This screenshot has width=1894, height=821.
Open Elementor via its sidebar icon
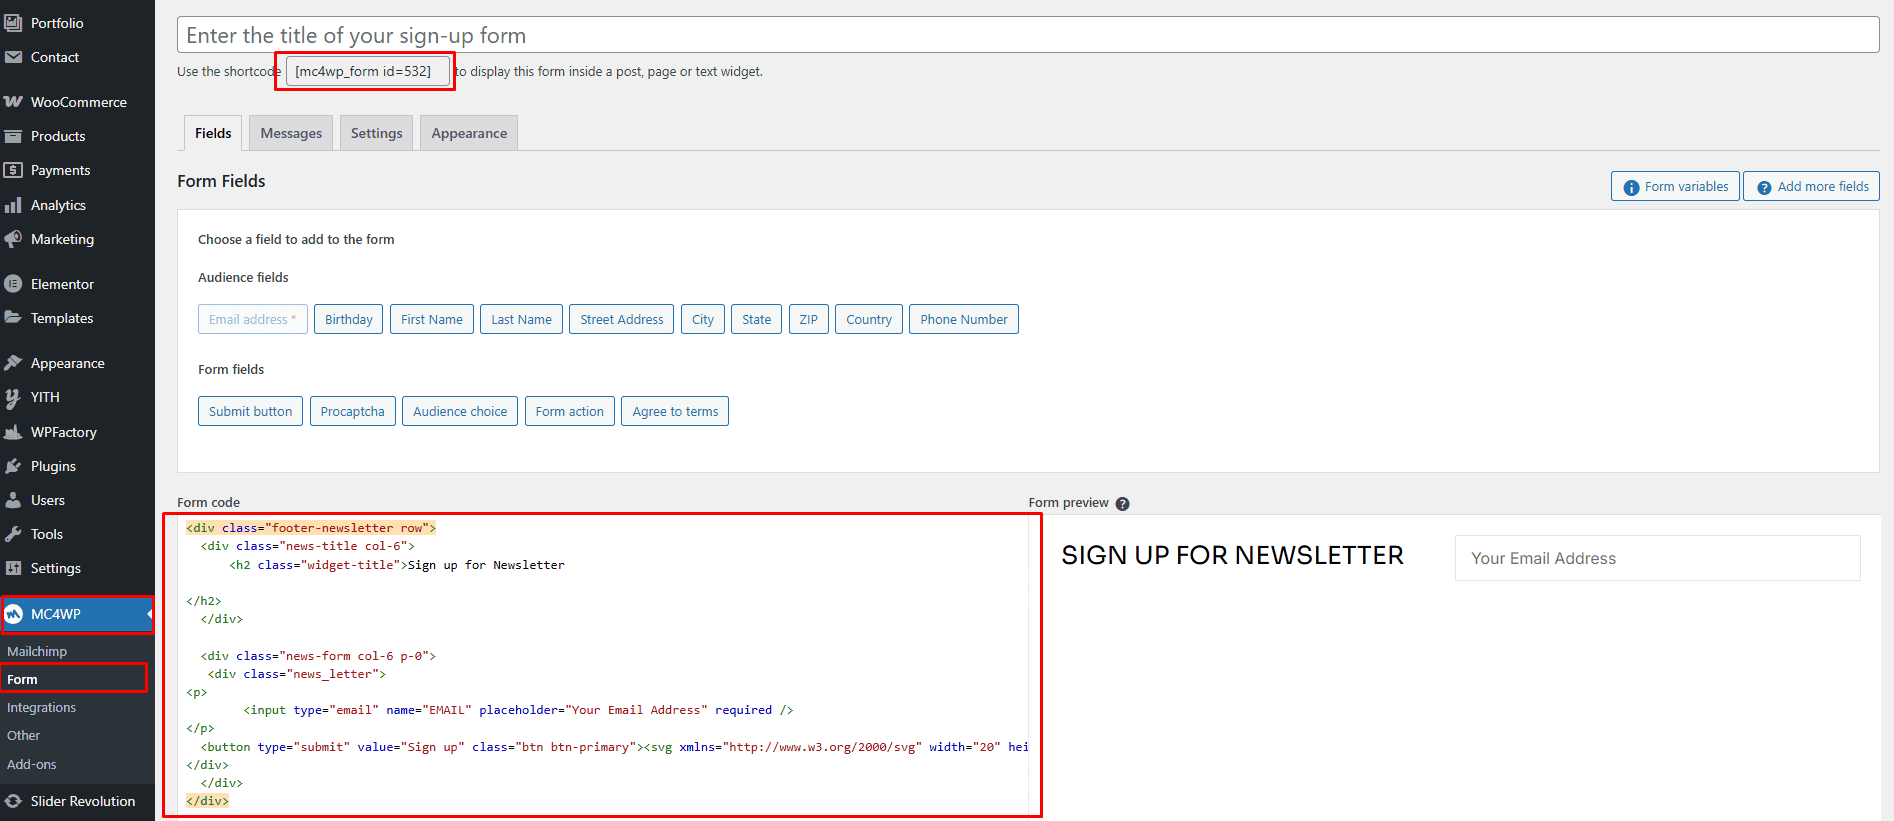[13, 284]
